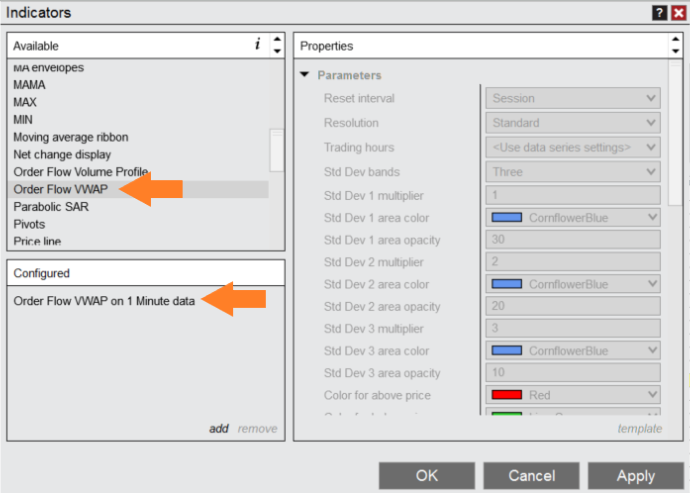Click the Apply button
Screen dimensions: 690x493
coord(636,476)
